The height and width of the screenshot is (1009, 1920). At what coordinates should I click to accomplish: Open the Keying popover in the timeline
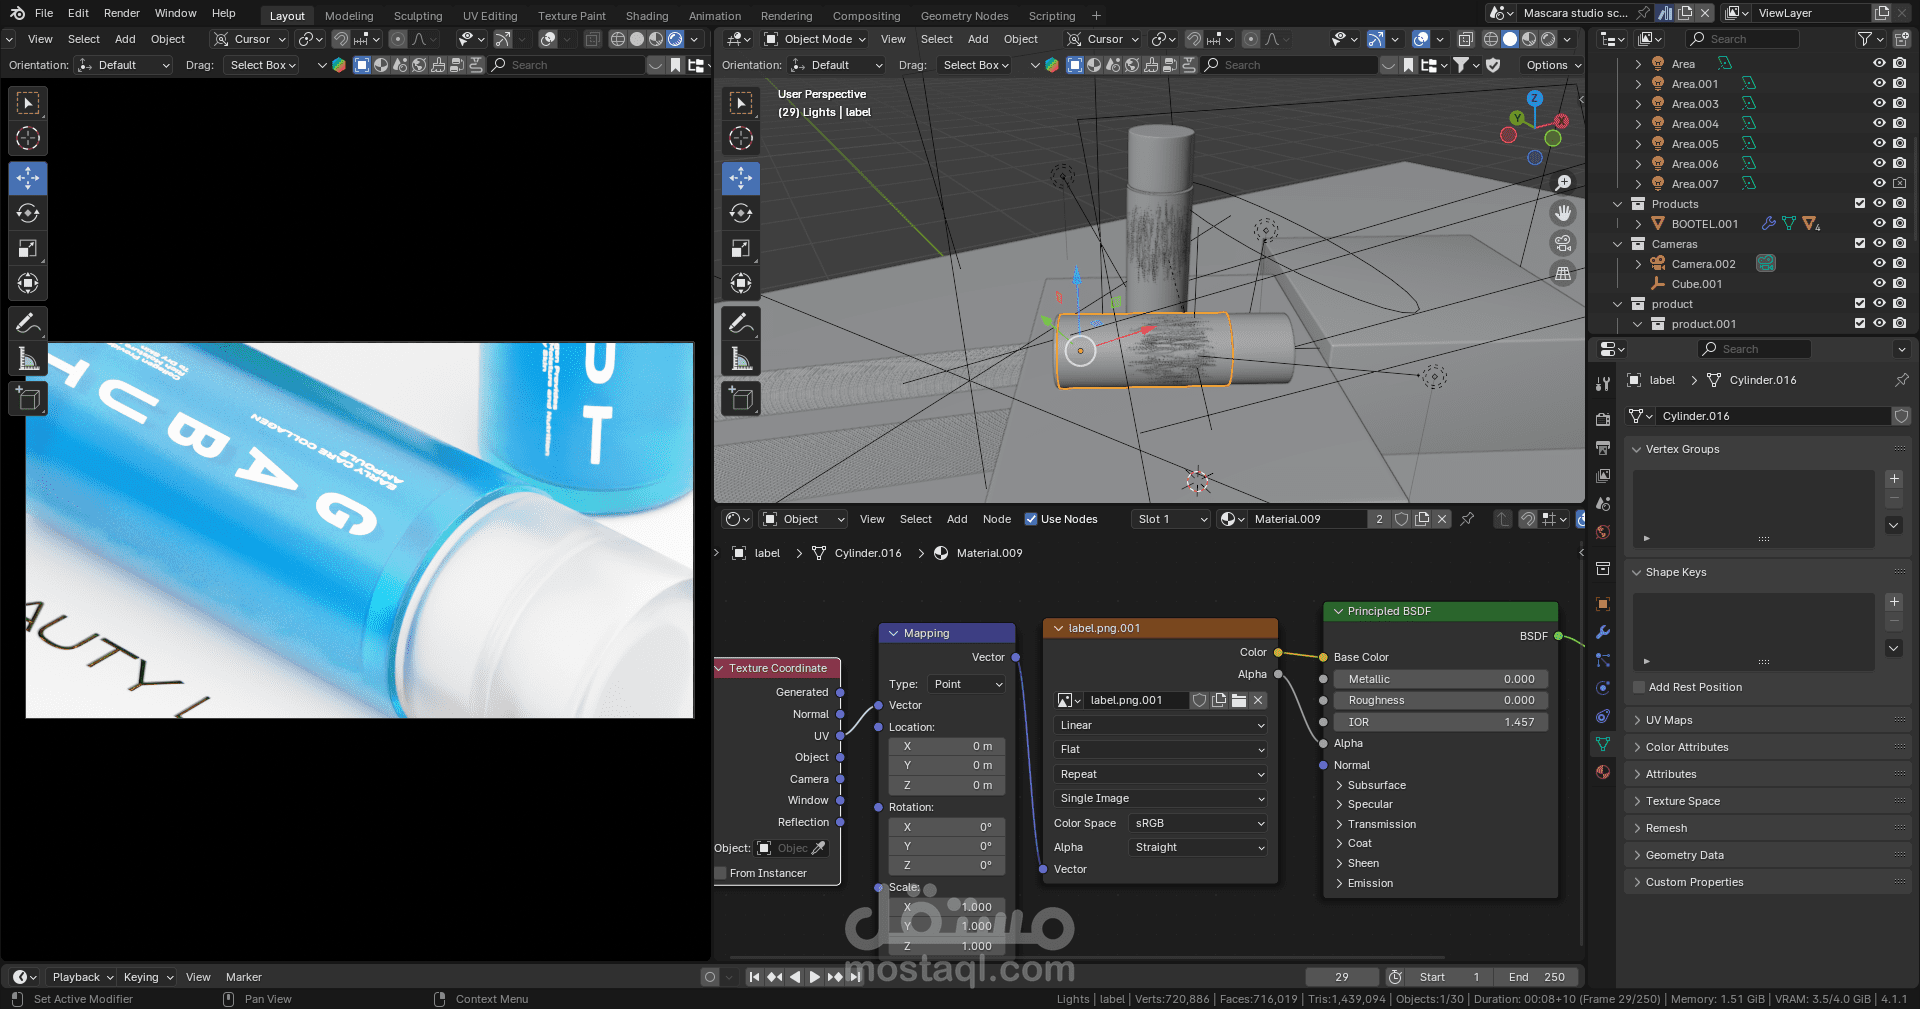pyautogui.click(x=147, y=977)
